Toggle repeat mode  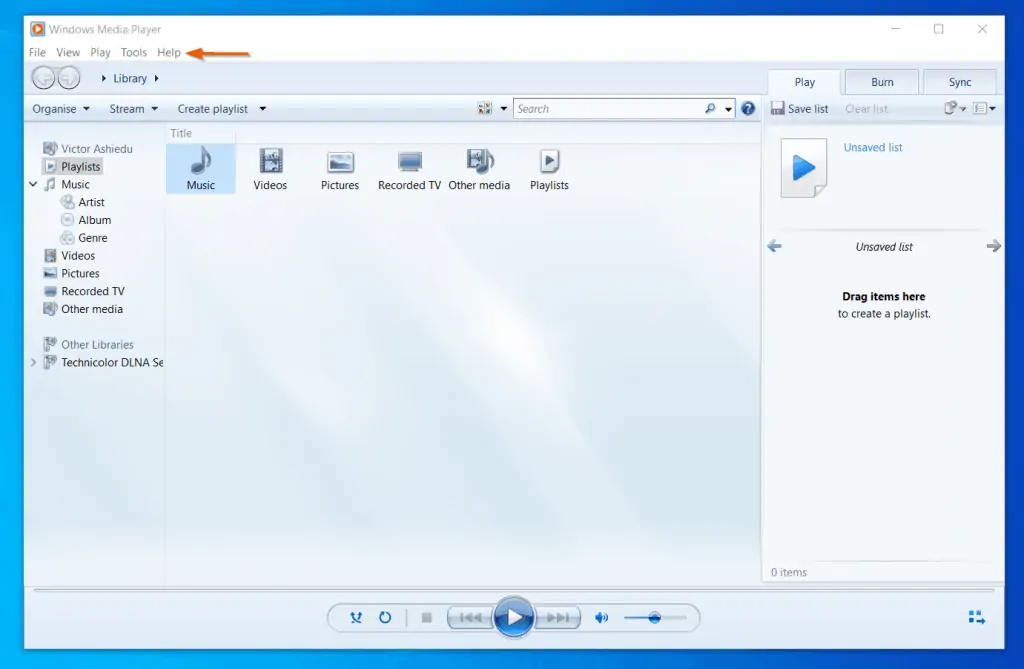click(385, 617)
